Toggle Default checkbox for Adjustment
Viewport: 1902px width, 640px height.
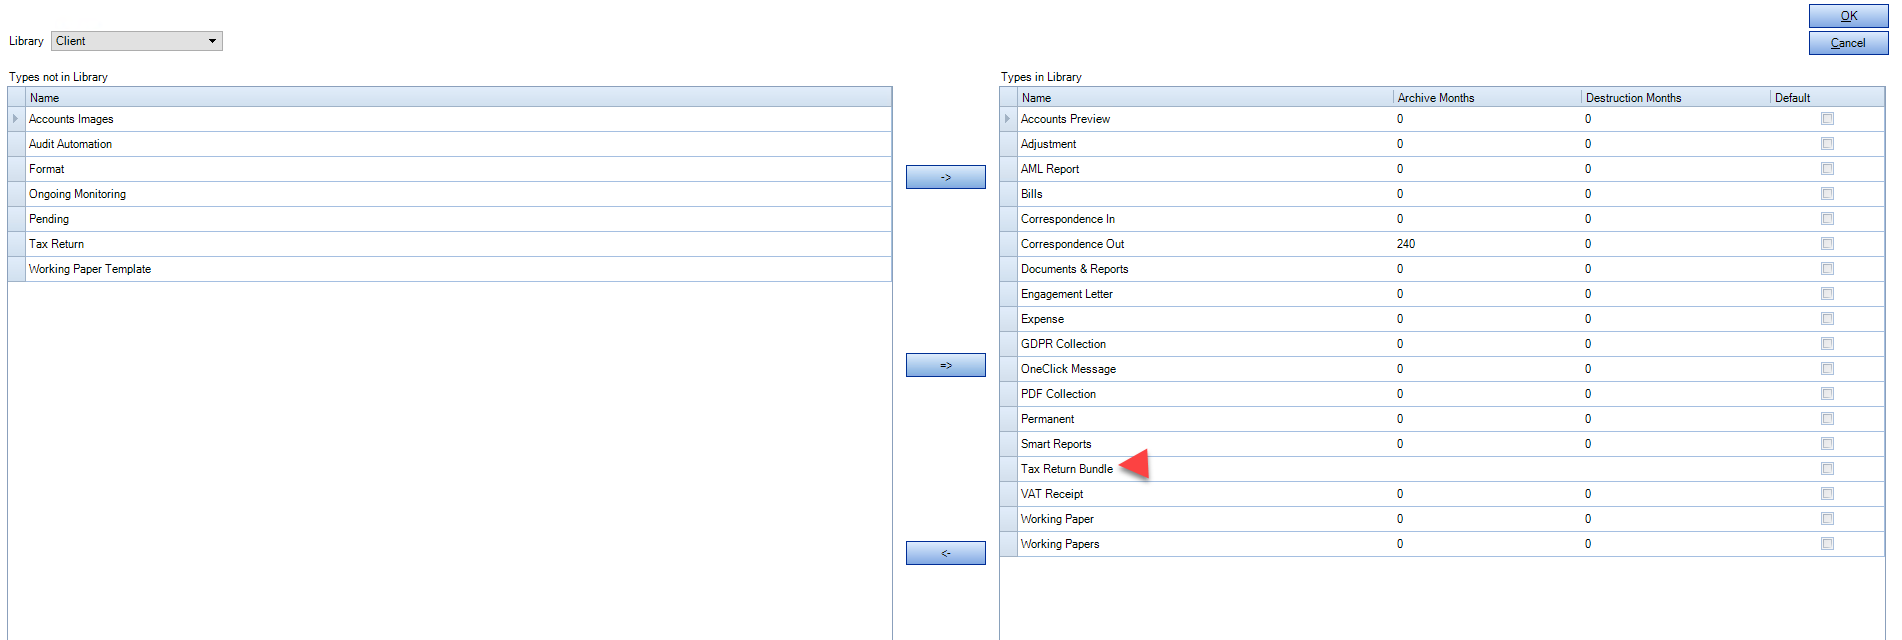1827,144
